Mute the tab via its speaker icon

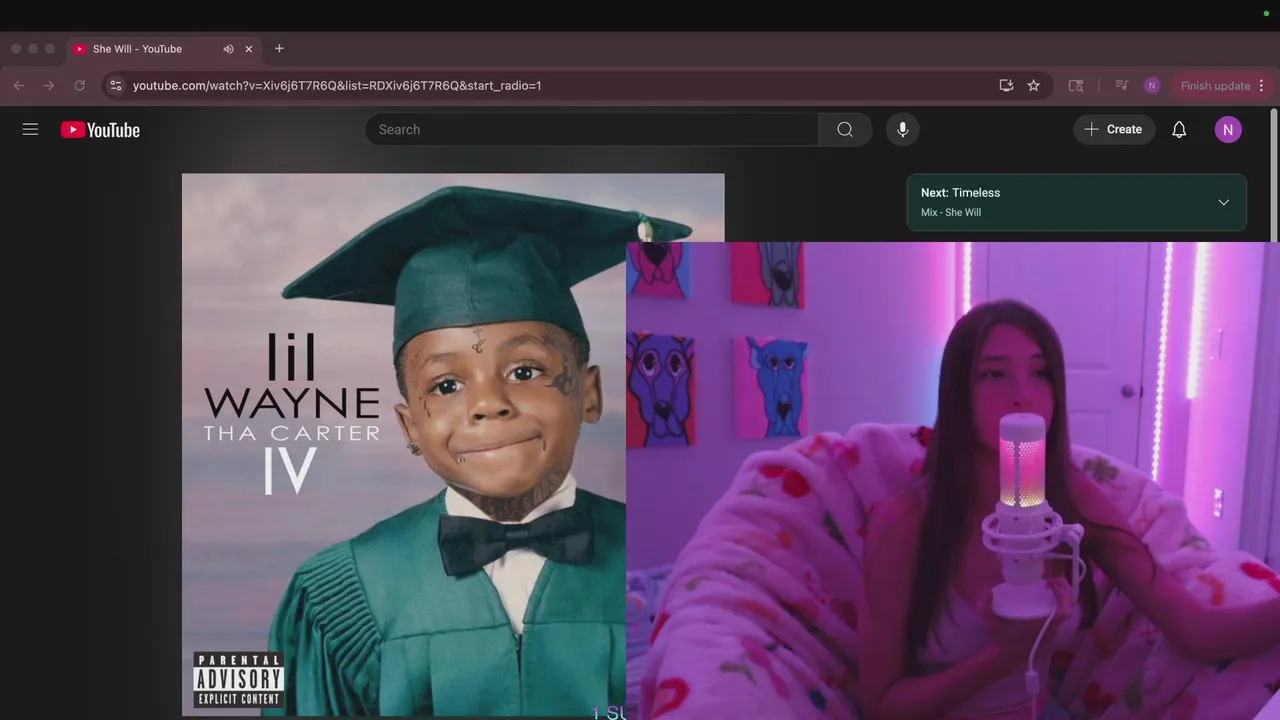tap(228, 48)
